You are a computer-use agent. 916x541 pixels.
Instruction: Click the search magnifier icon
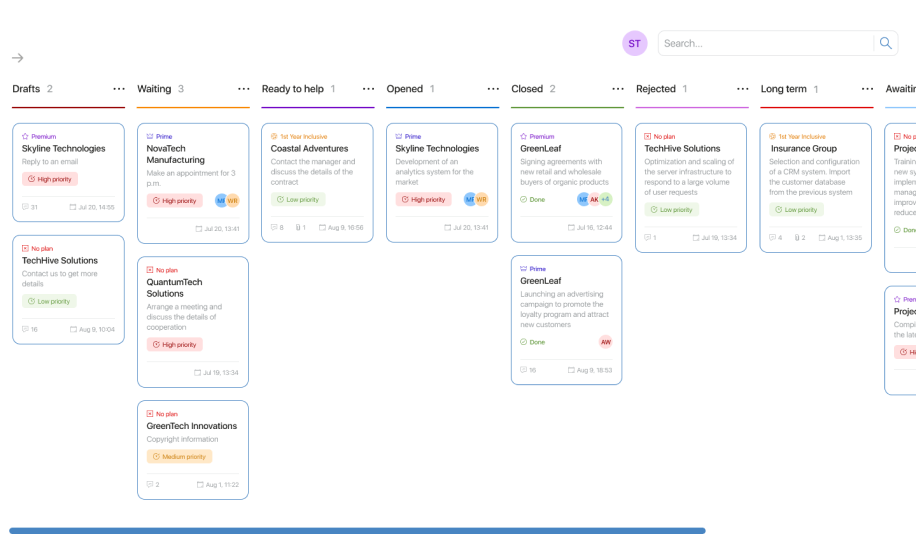(886, 43)
